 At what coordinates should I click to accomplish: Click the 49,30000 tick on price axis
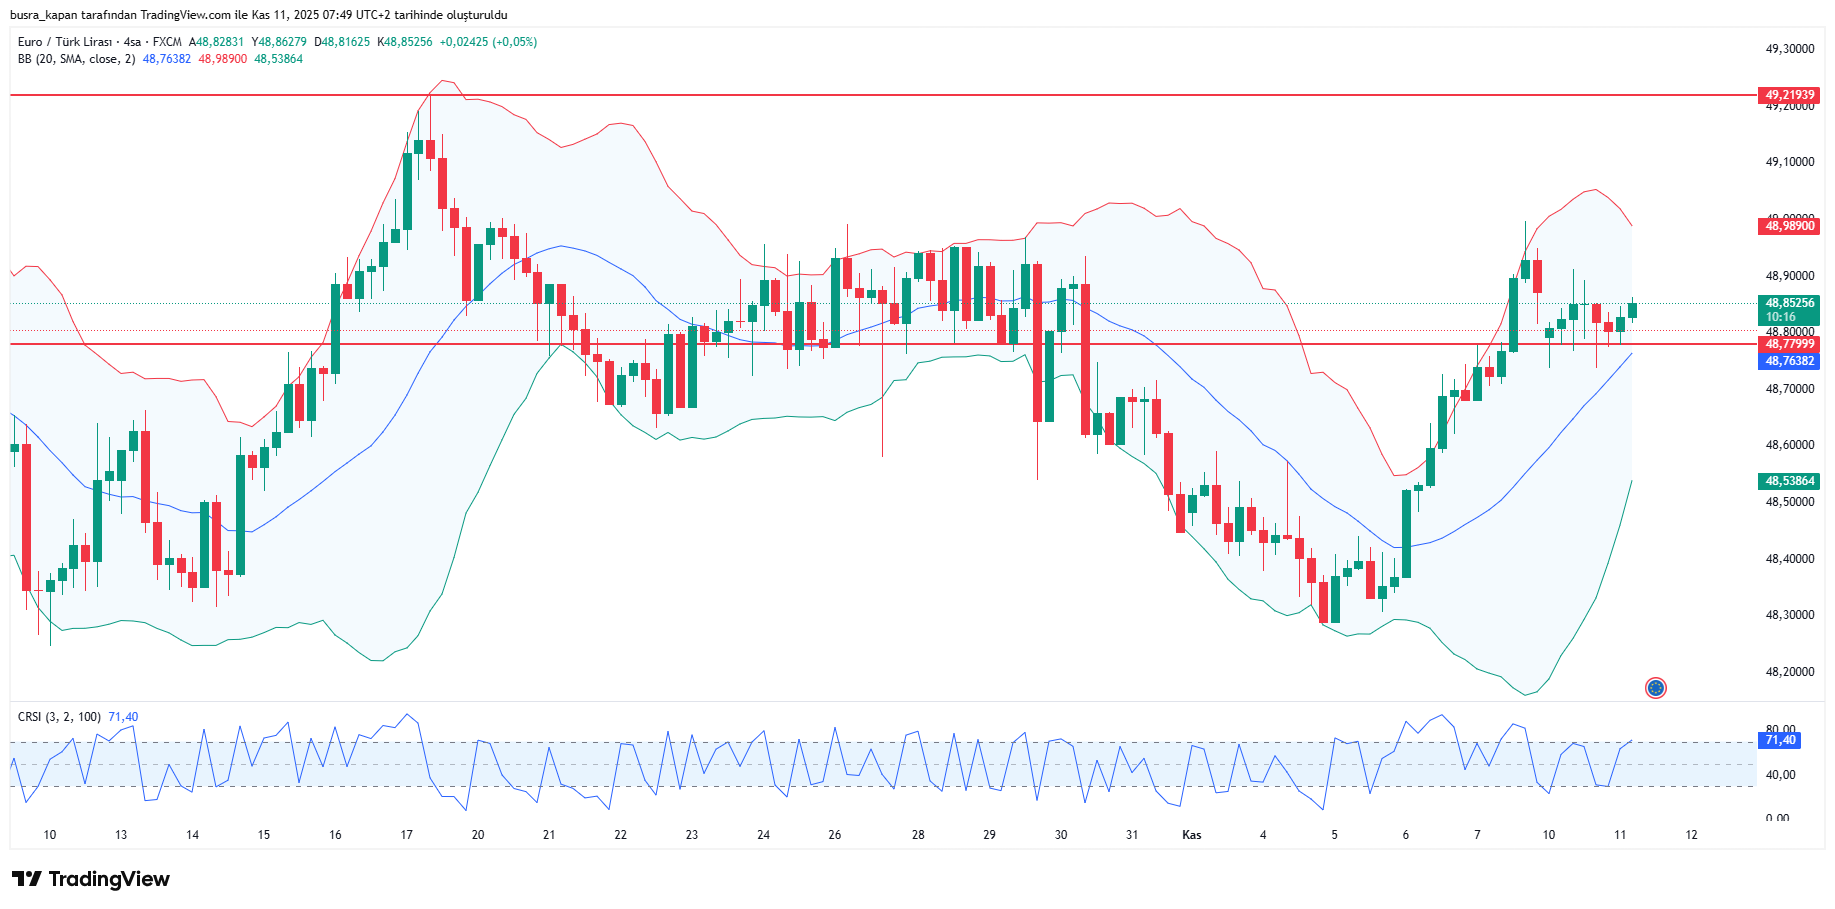pos(1788,49)
